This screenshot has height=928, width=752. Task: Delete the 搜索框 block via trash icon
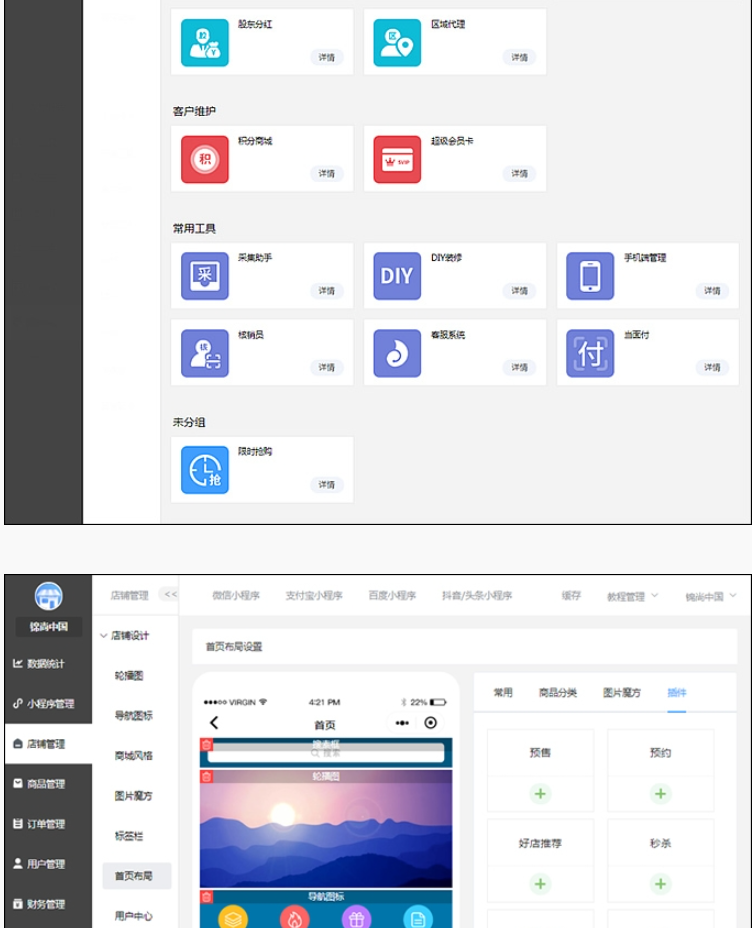pyautogui.click(x=206, y=745)
